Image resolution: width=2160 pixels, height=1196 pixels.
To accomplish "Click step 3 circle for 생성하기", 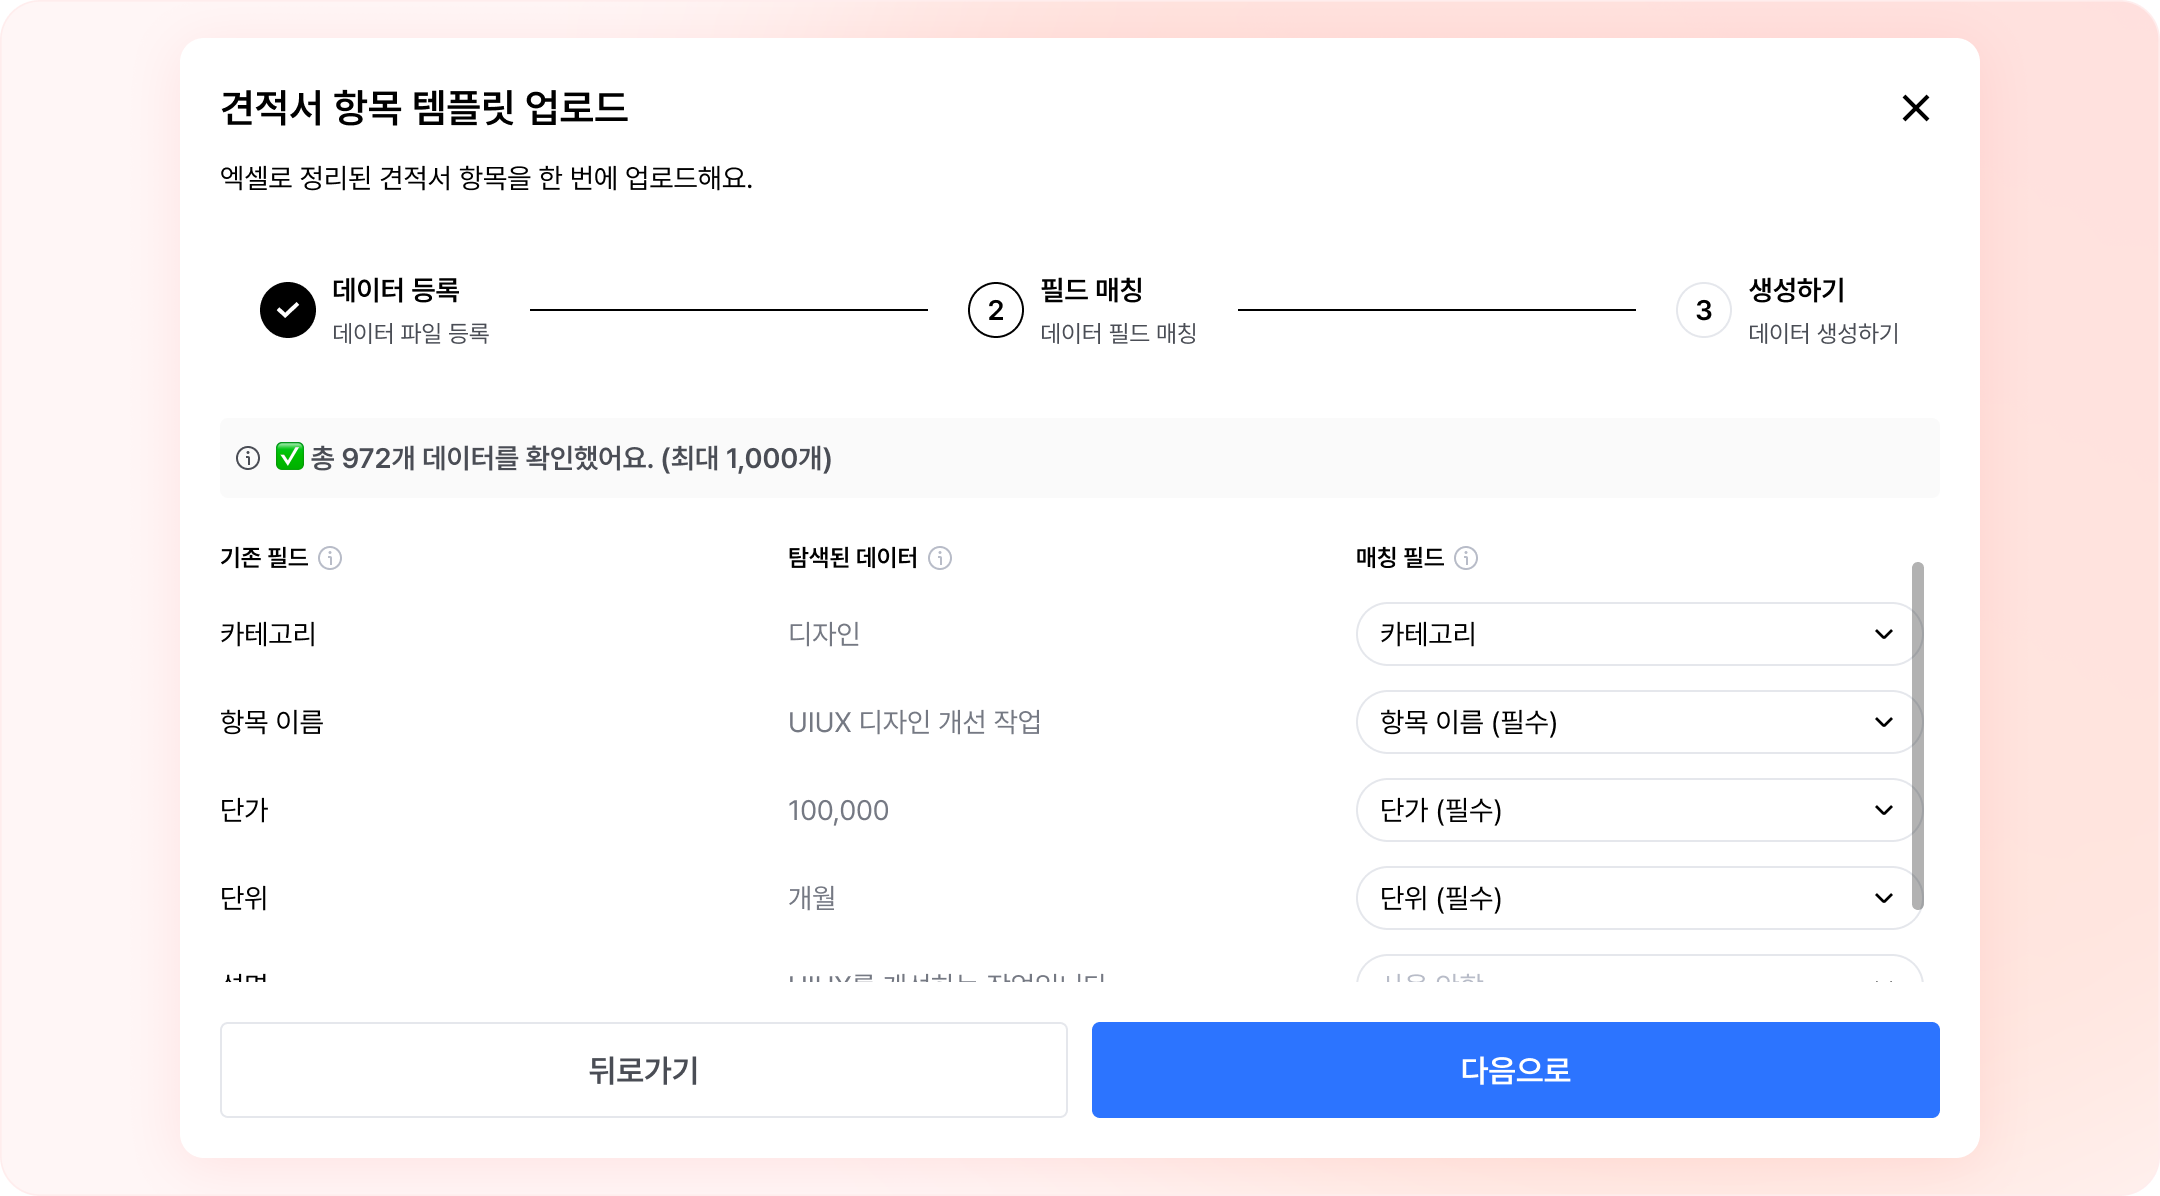I will point(1704,310).
